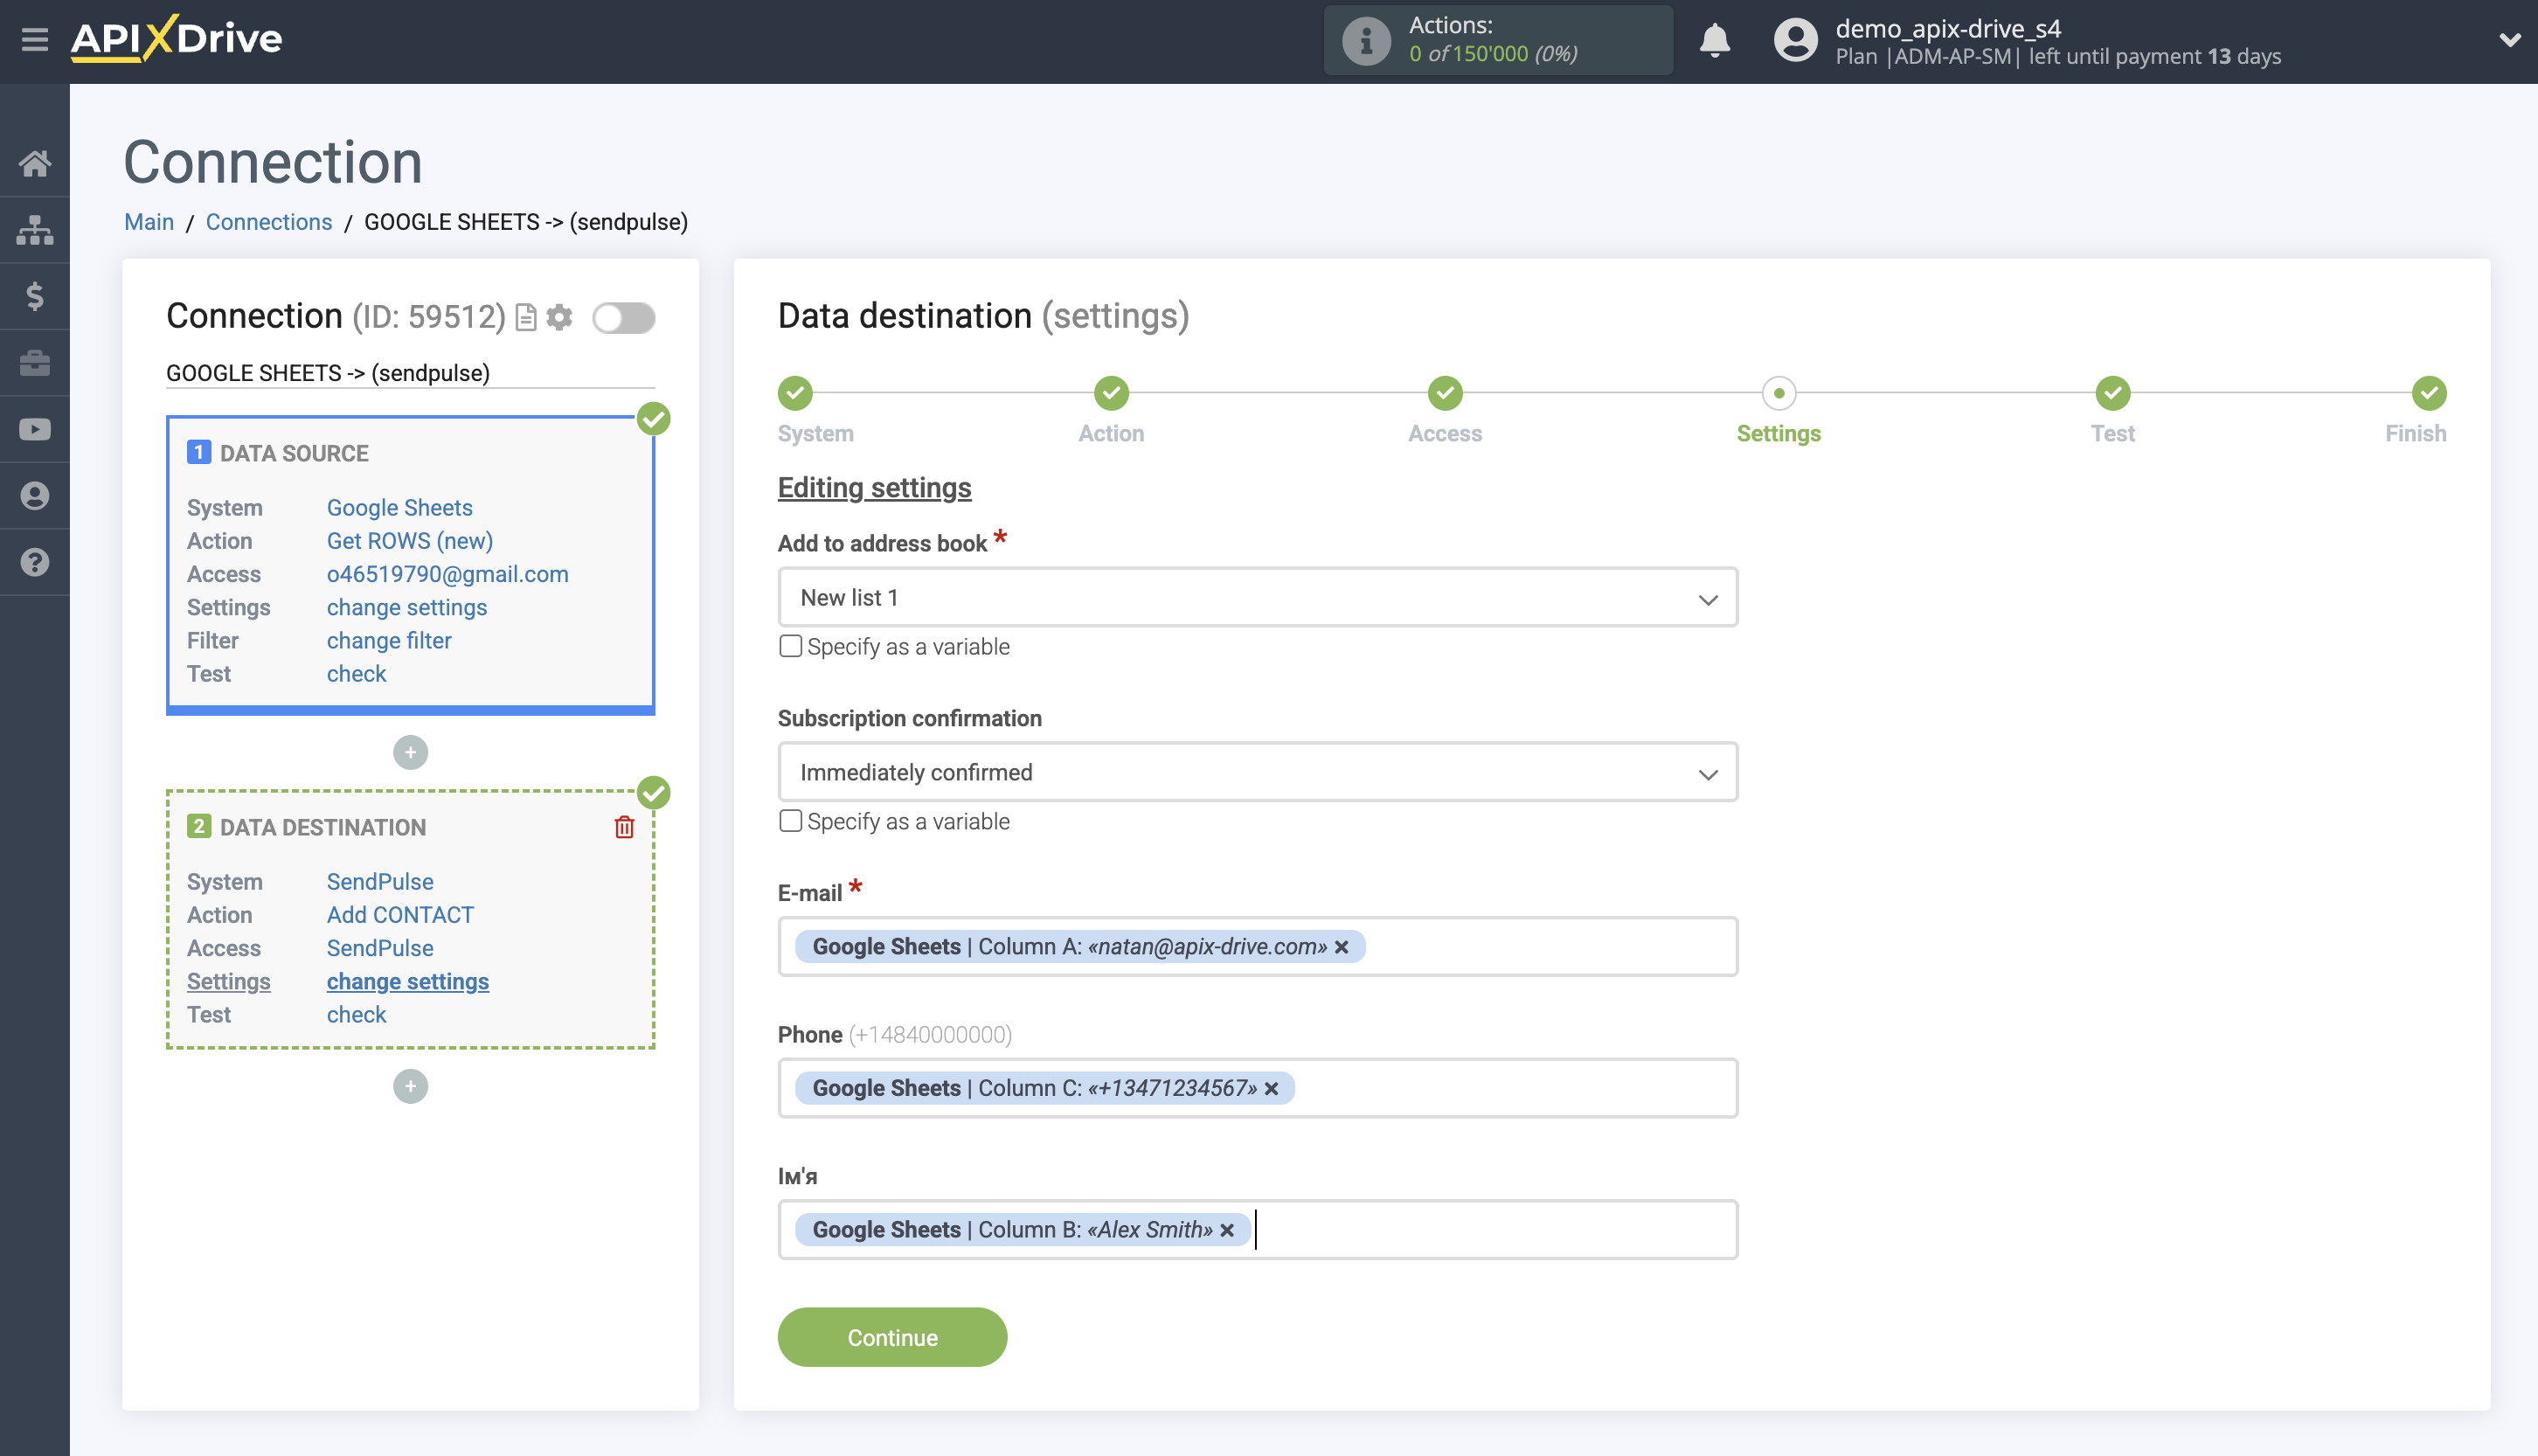
Task: Click the account avatar icon
Action: coord(1795,41)
